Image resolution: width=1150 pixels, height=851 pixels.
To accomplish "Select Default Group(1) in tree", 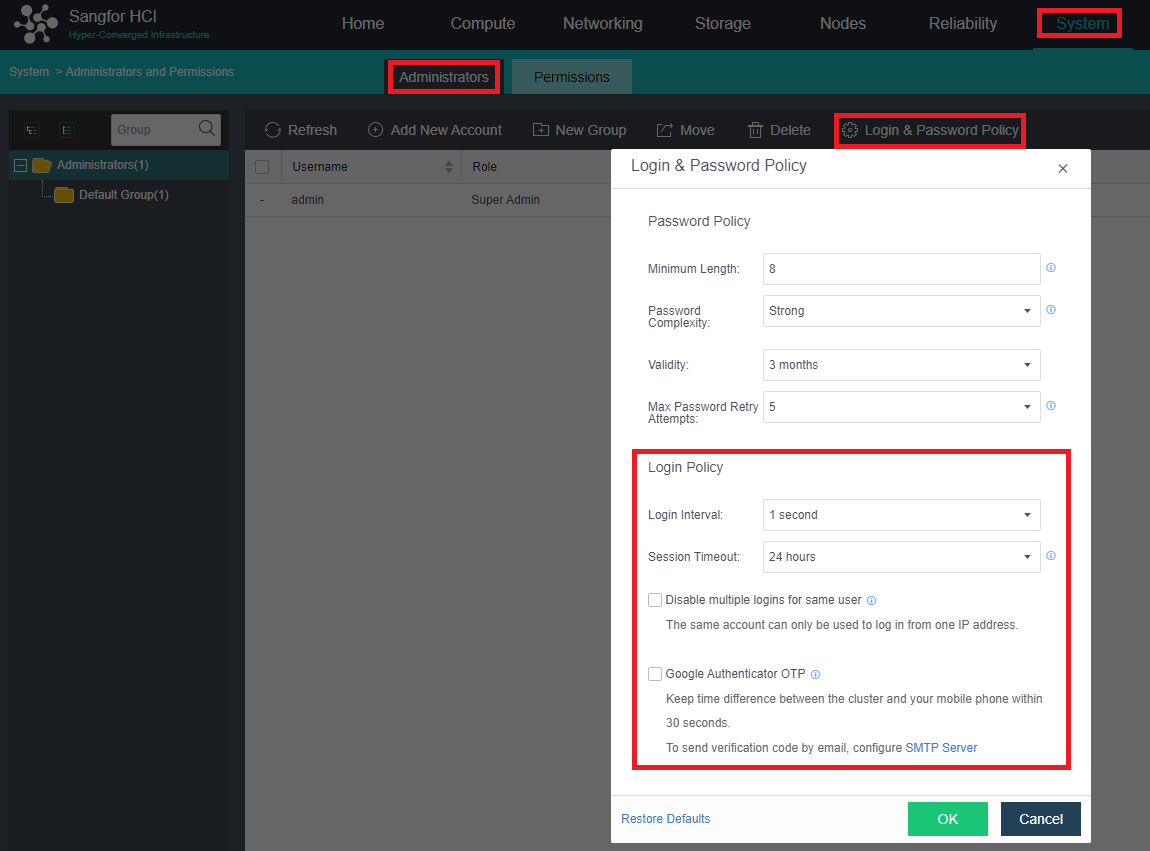I will coord(124,194).
